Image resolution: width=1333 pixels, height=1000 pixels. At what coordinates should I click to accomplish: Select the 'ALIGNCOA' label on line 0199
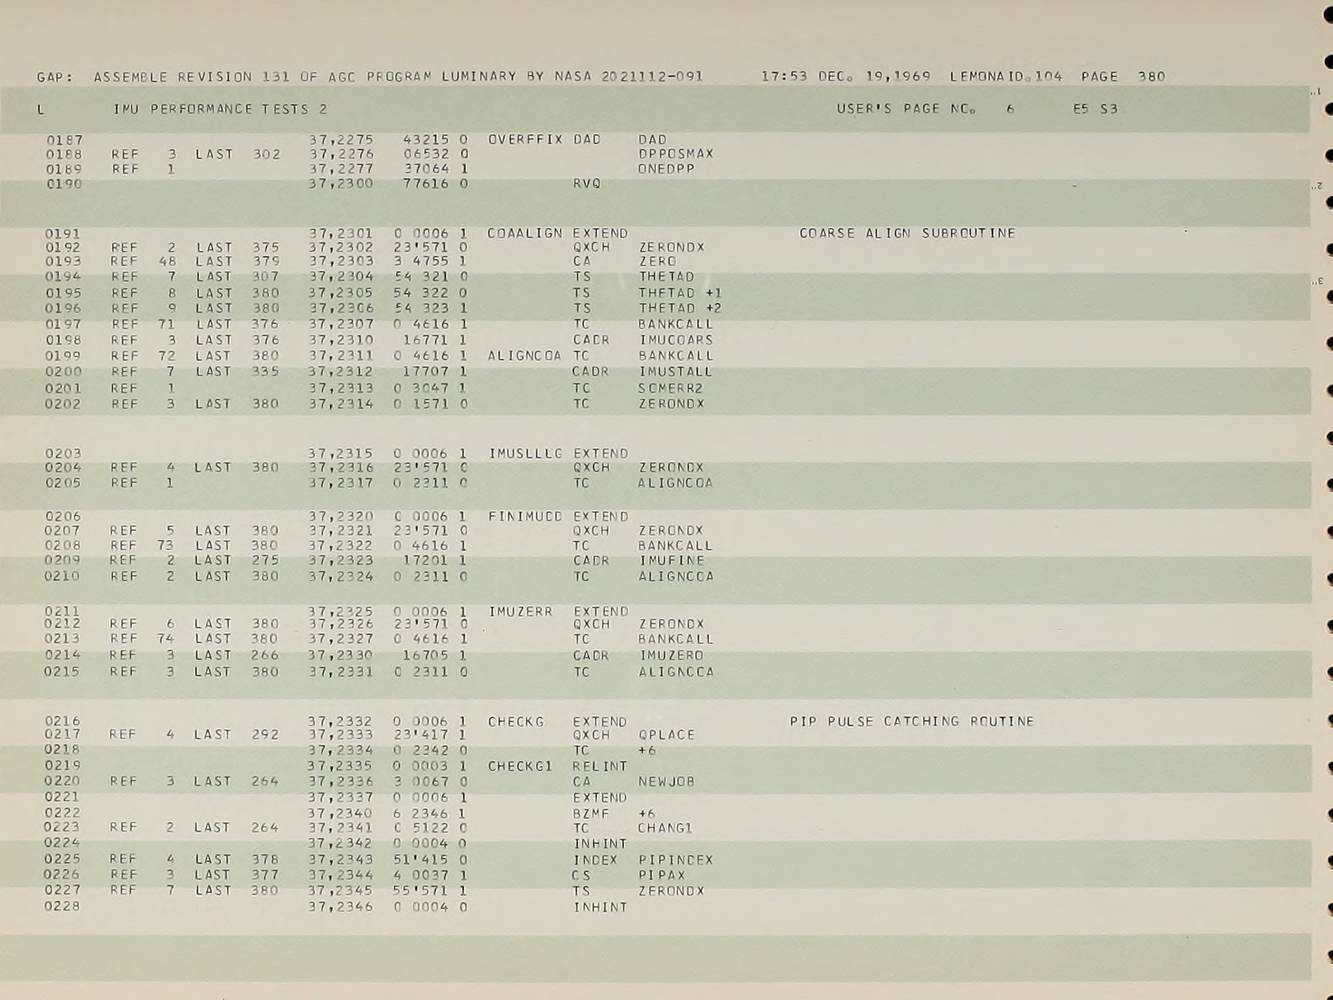525,356
